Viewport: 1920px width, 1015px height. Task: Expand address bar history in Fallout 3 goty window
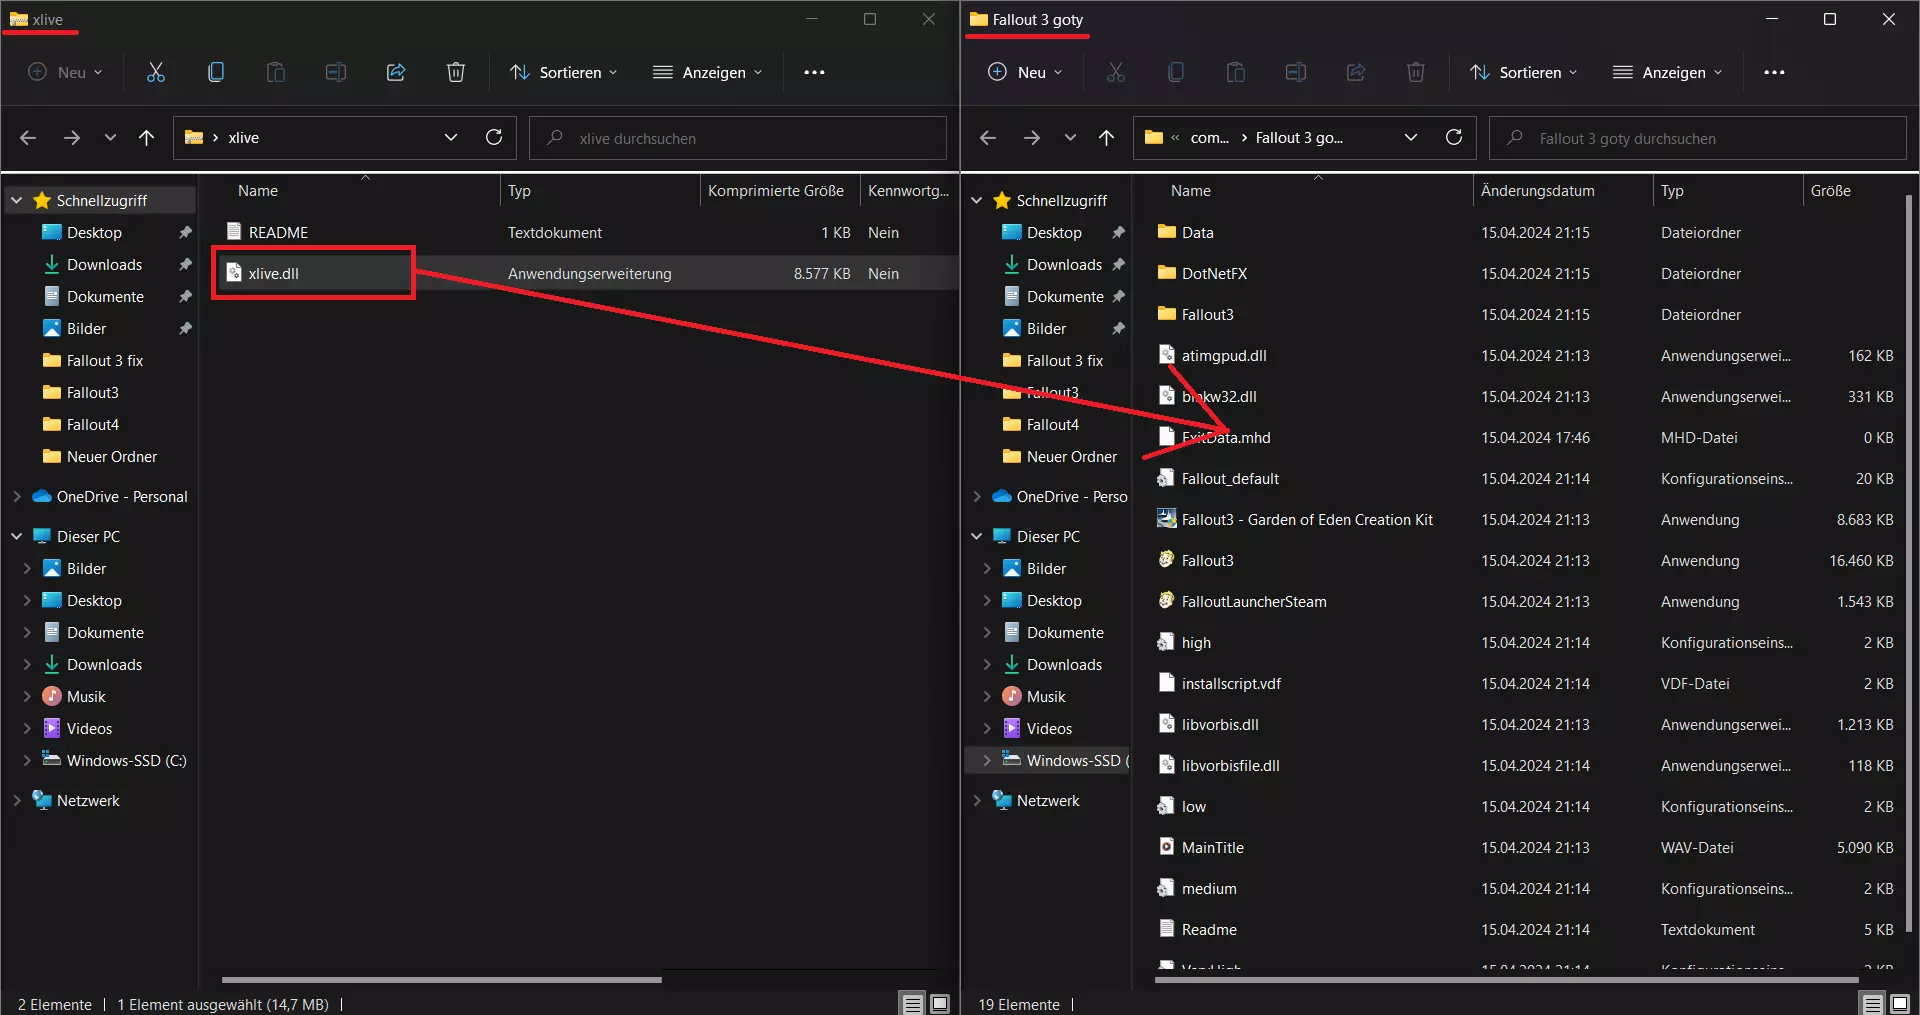[1411, 137]
